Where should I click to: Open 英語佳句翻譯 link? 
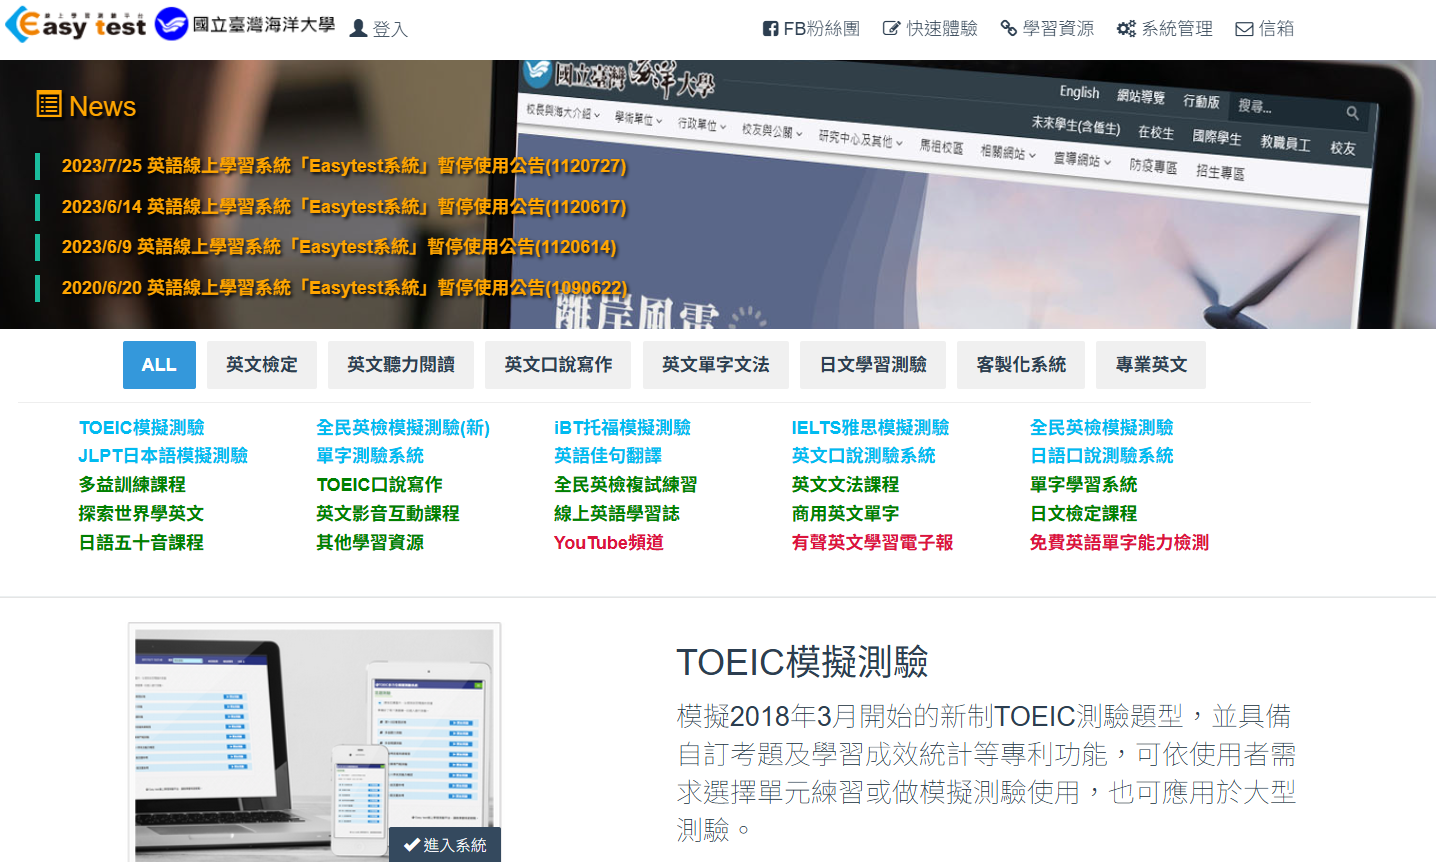[x=608, y=456]
